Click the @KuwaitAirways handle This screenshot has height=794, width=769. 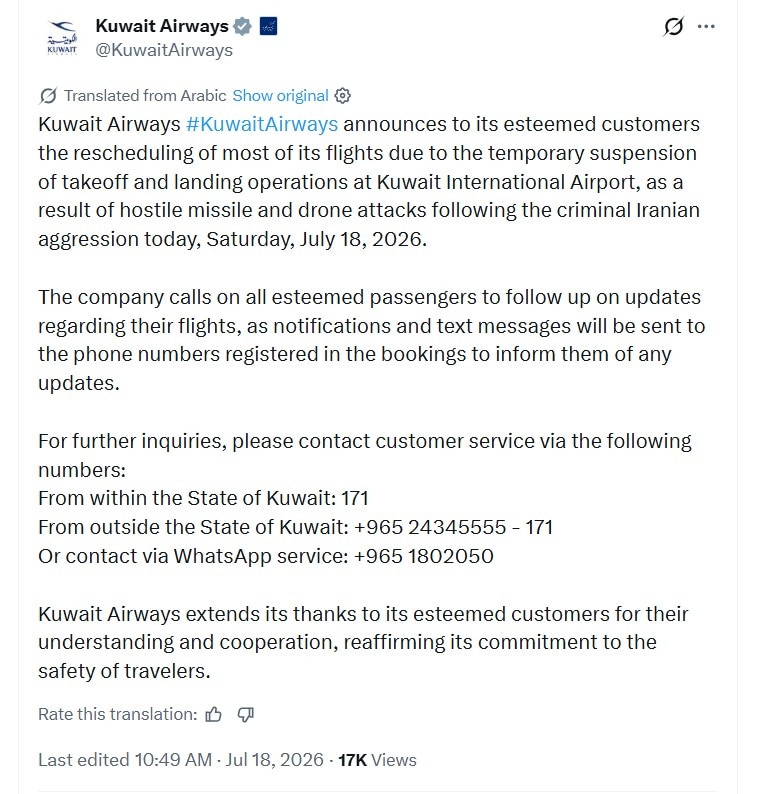[164, 50]
